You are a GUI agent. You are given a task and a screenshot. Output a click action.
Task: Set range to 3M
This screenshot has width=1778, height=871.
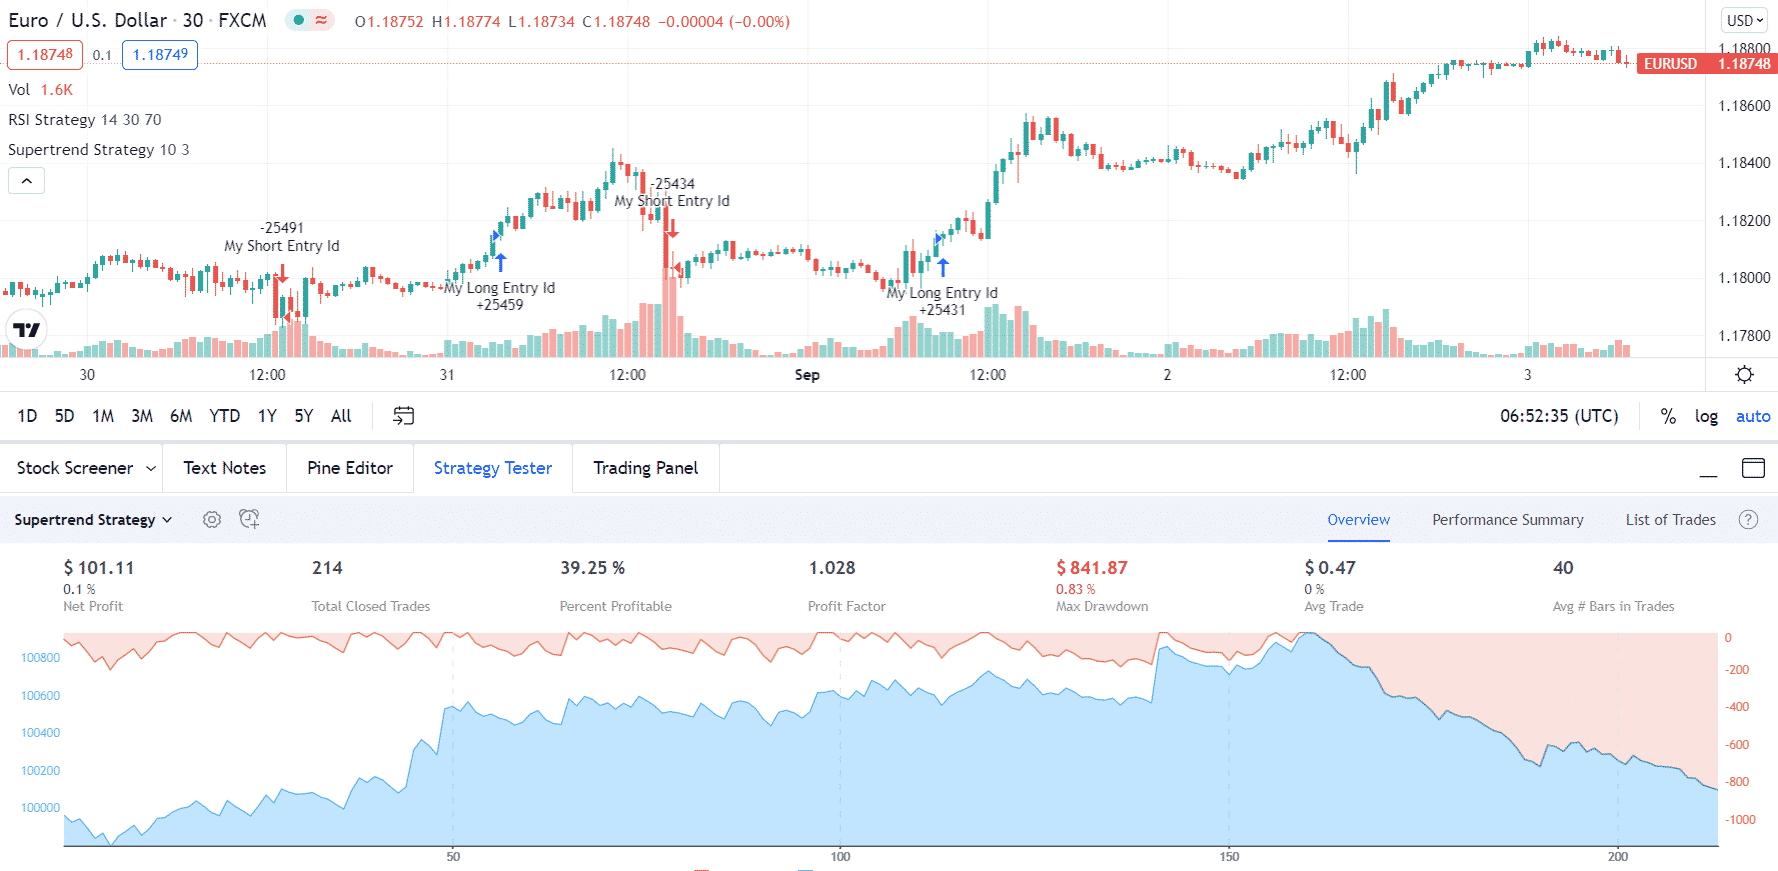coord(142,416)
